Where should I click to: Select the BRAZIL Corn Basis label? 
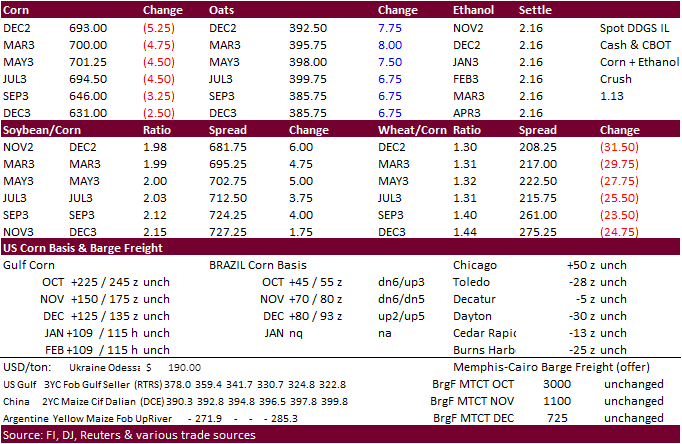pos(257,265)
